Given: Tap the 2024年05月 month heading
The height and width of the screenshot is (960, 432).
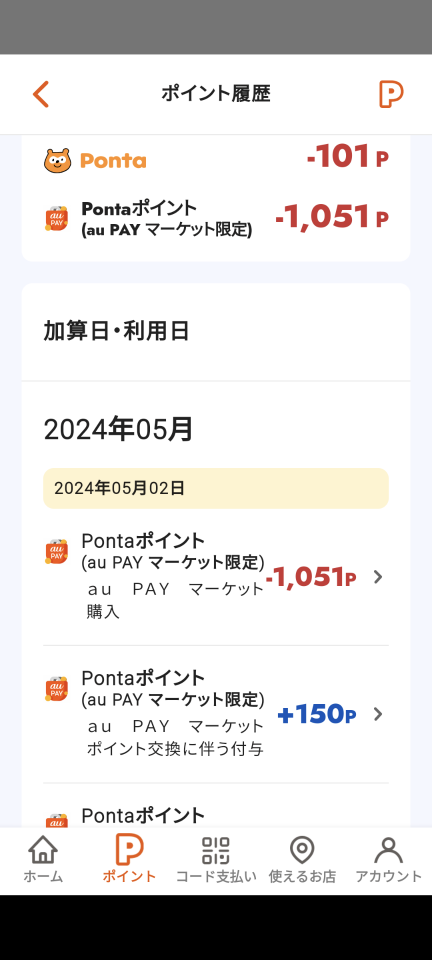Looking at the screenshot, I should pos(119,430).
